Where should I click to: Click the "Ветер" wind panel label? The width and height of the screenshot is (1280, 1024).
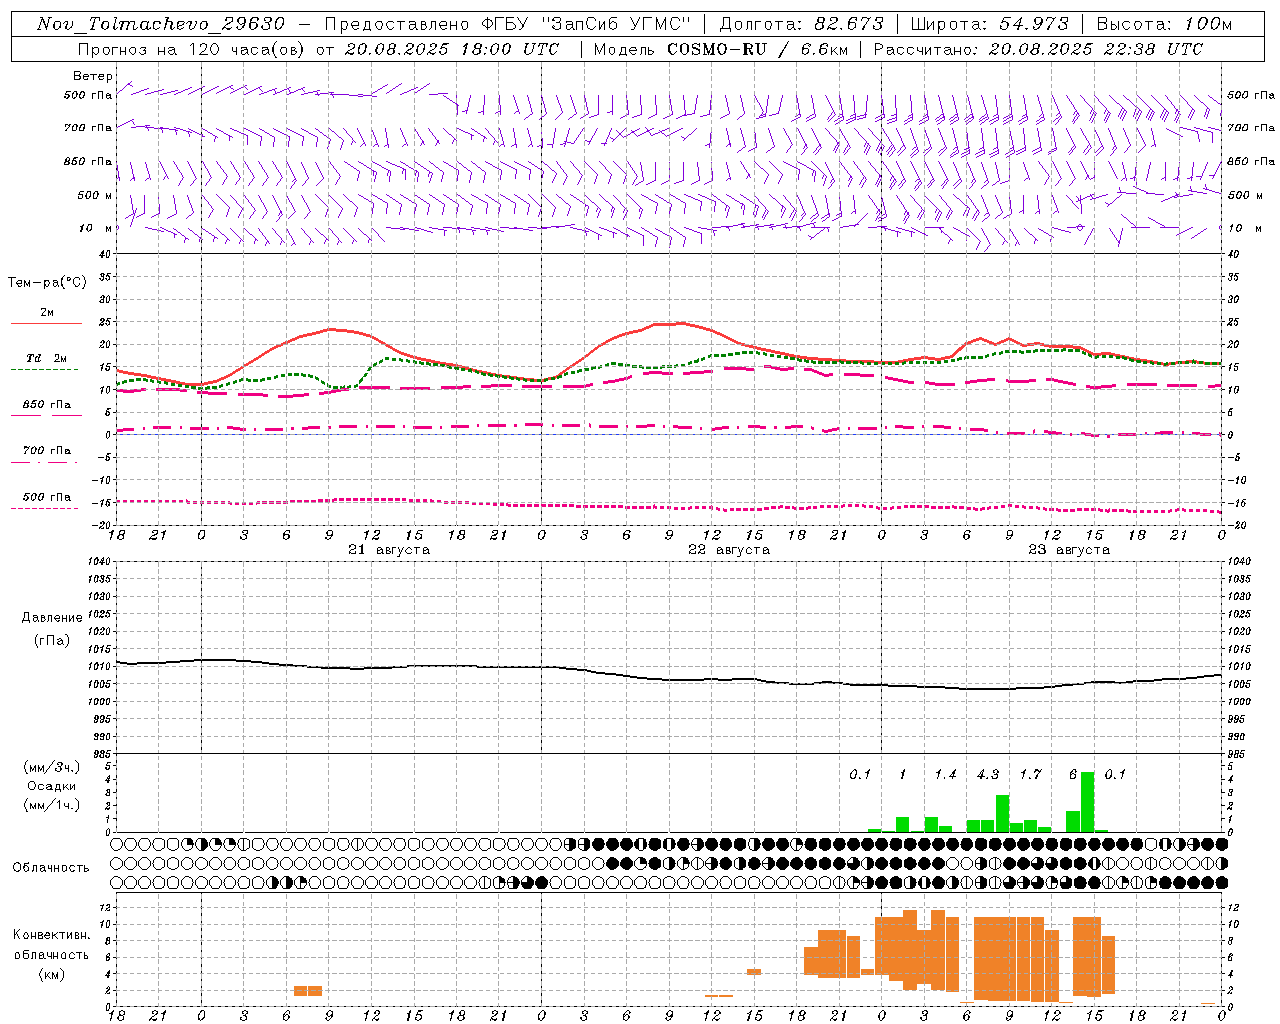coord(92,76)
